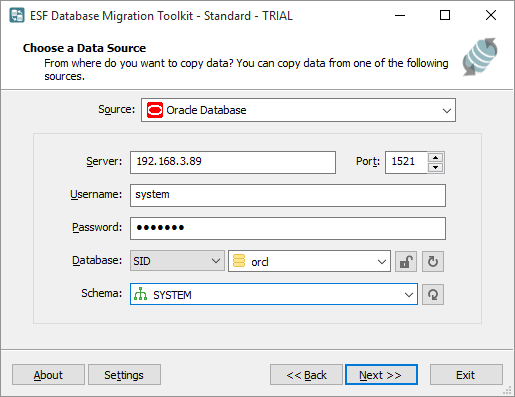Click the yellow database stack icon by orcl
515x397 pixels.
(x=239, y=261)
